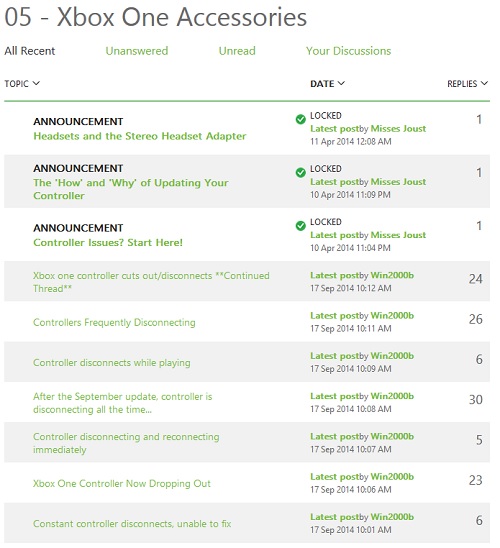This screenshot has height=548, width=500.
Task: Open Constant controller disconnects, unable to fix
Action: click(x=132, y=524)
